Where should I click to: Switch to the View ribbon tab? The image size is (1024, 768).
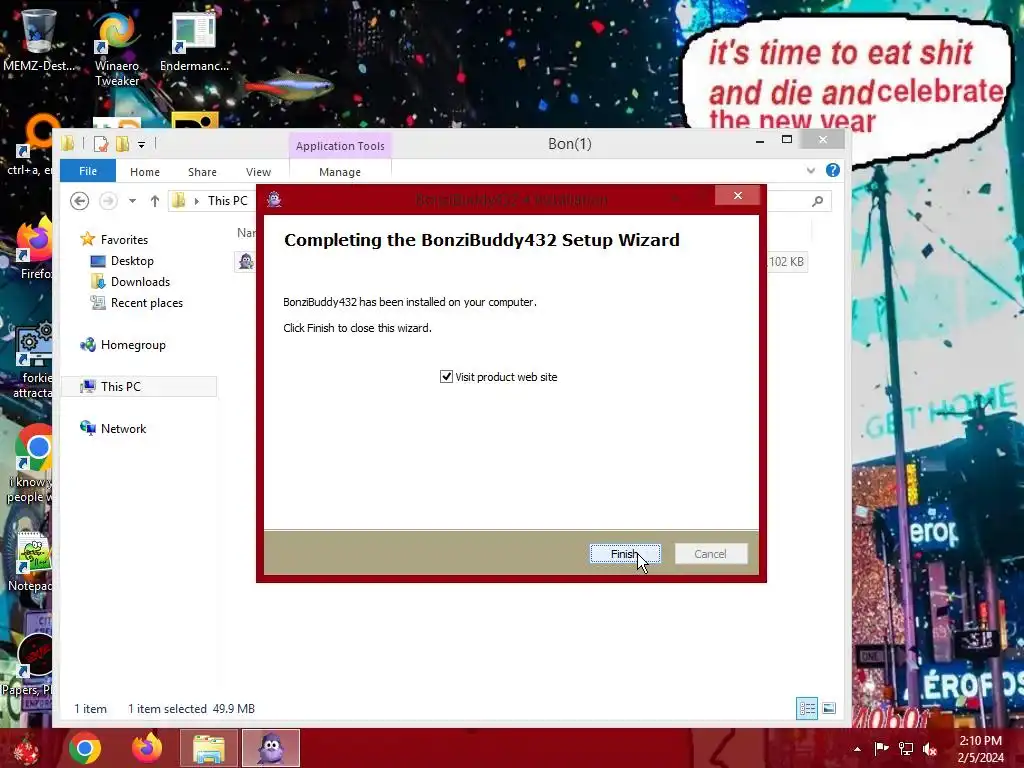coord(258,172)
